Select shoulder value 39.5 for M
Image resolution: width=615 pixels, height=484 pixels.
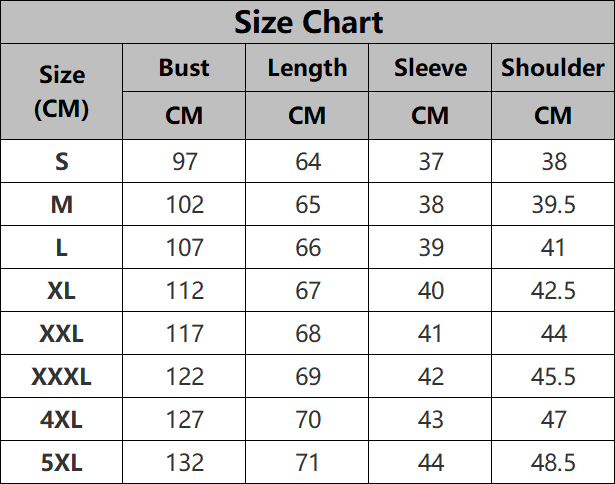[x=553, y=204]
